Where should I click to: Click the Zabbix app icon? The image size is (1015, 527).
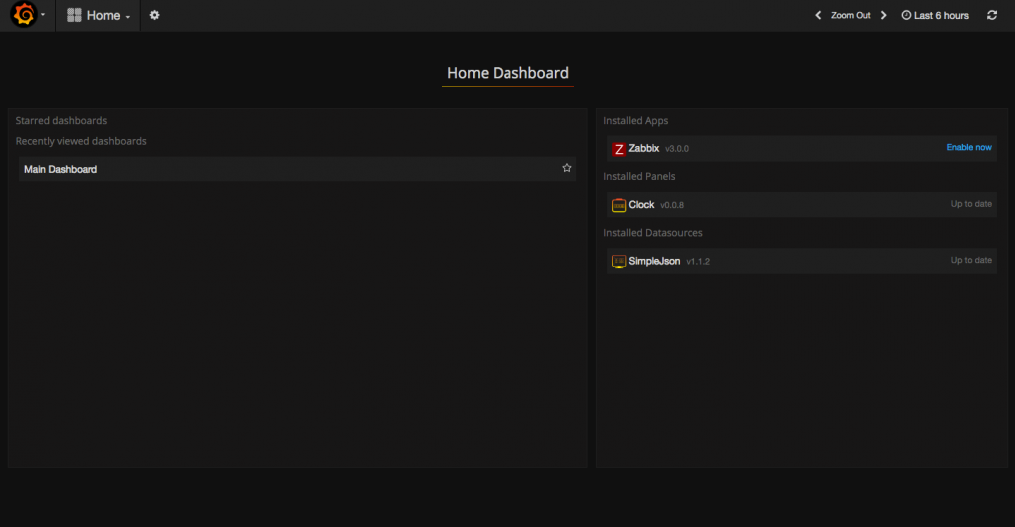(x=619, y=149)
